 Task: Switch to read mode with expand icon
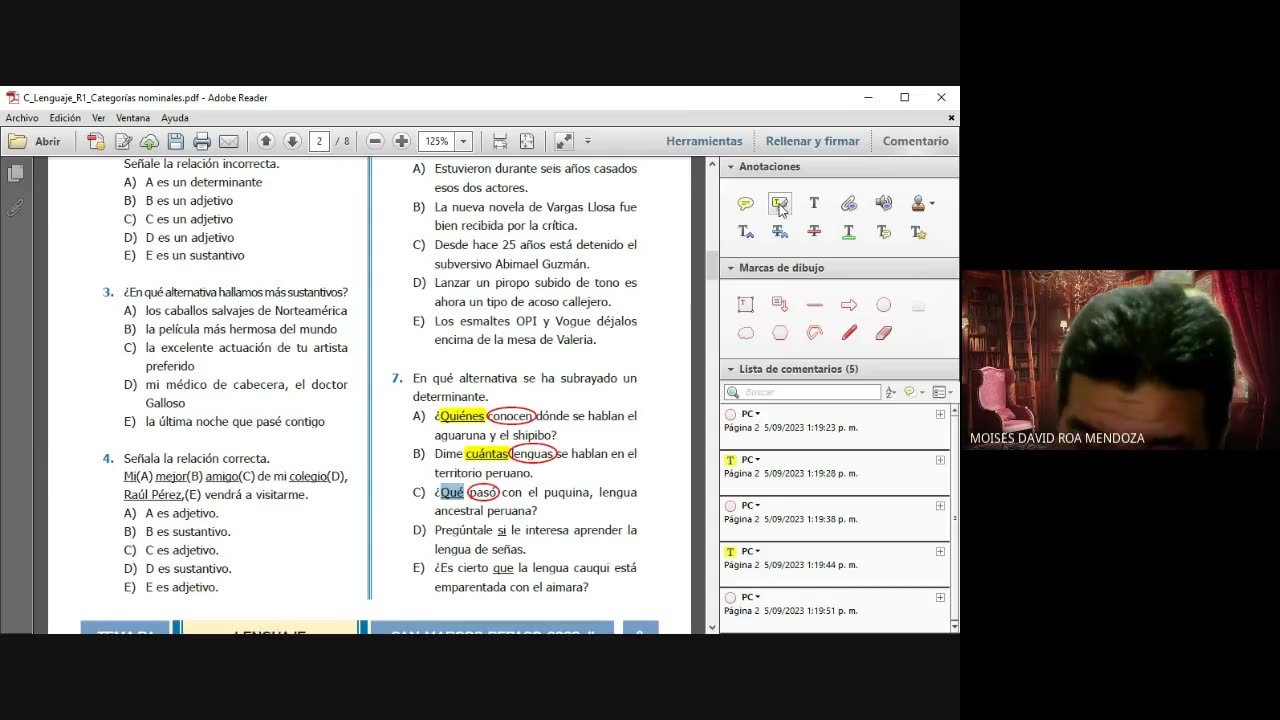pyautogui.click(x=564, y=141)
